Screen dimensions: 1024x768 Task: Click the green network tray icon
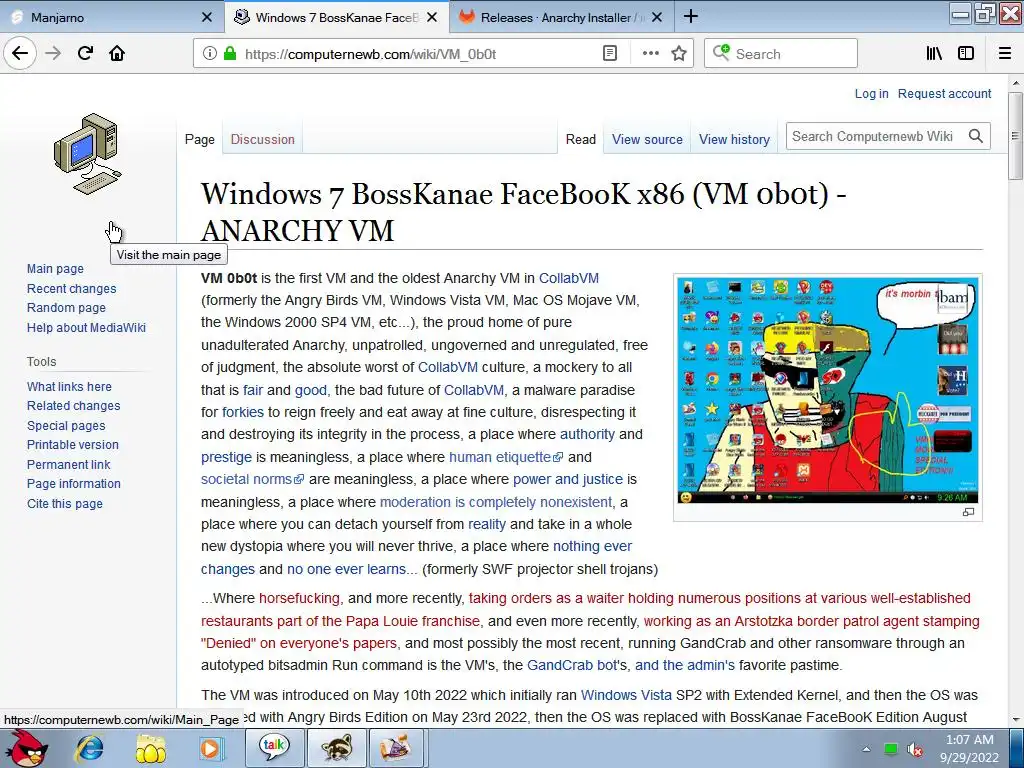point(891,749)
